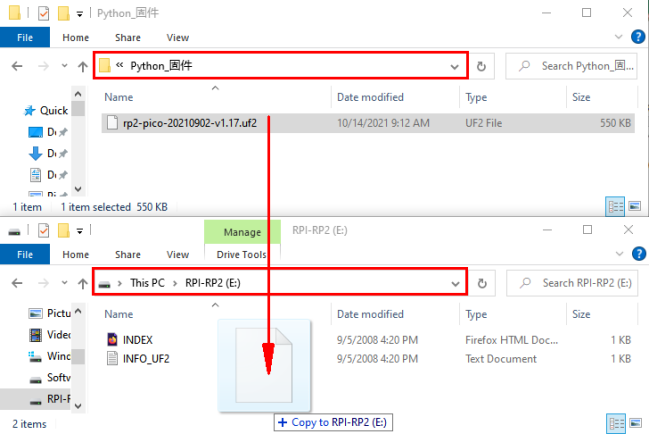Open the pinned Documents folder with page icon
The width and height of the screenshot is (650, 434).
coord(47,175)
